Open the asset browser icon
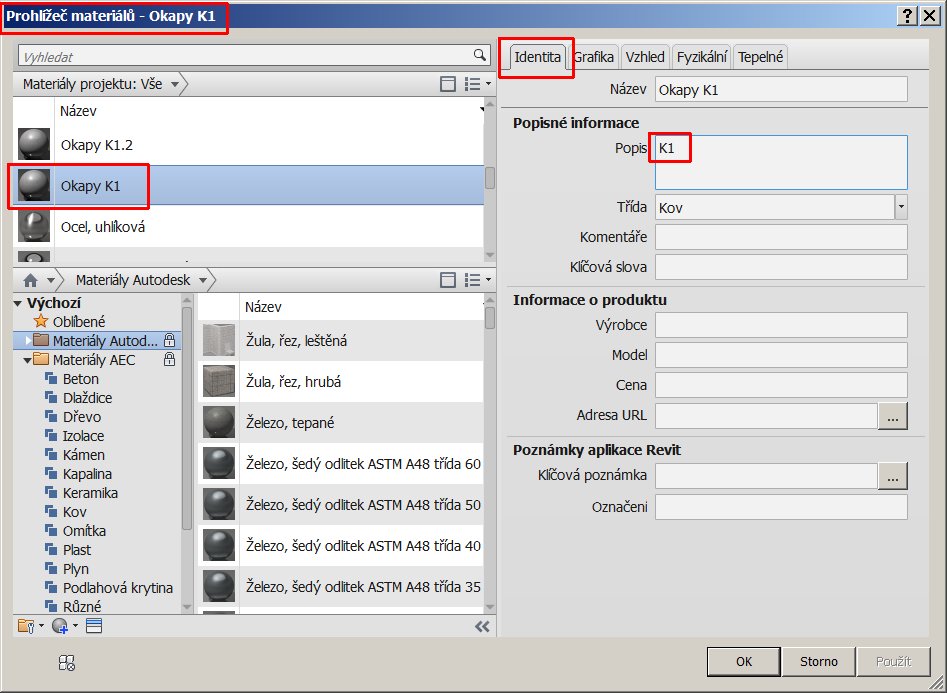This screenshot has width=947, height=693. click(x=94, y=626)
